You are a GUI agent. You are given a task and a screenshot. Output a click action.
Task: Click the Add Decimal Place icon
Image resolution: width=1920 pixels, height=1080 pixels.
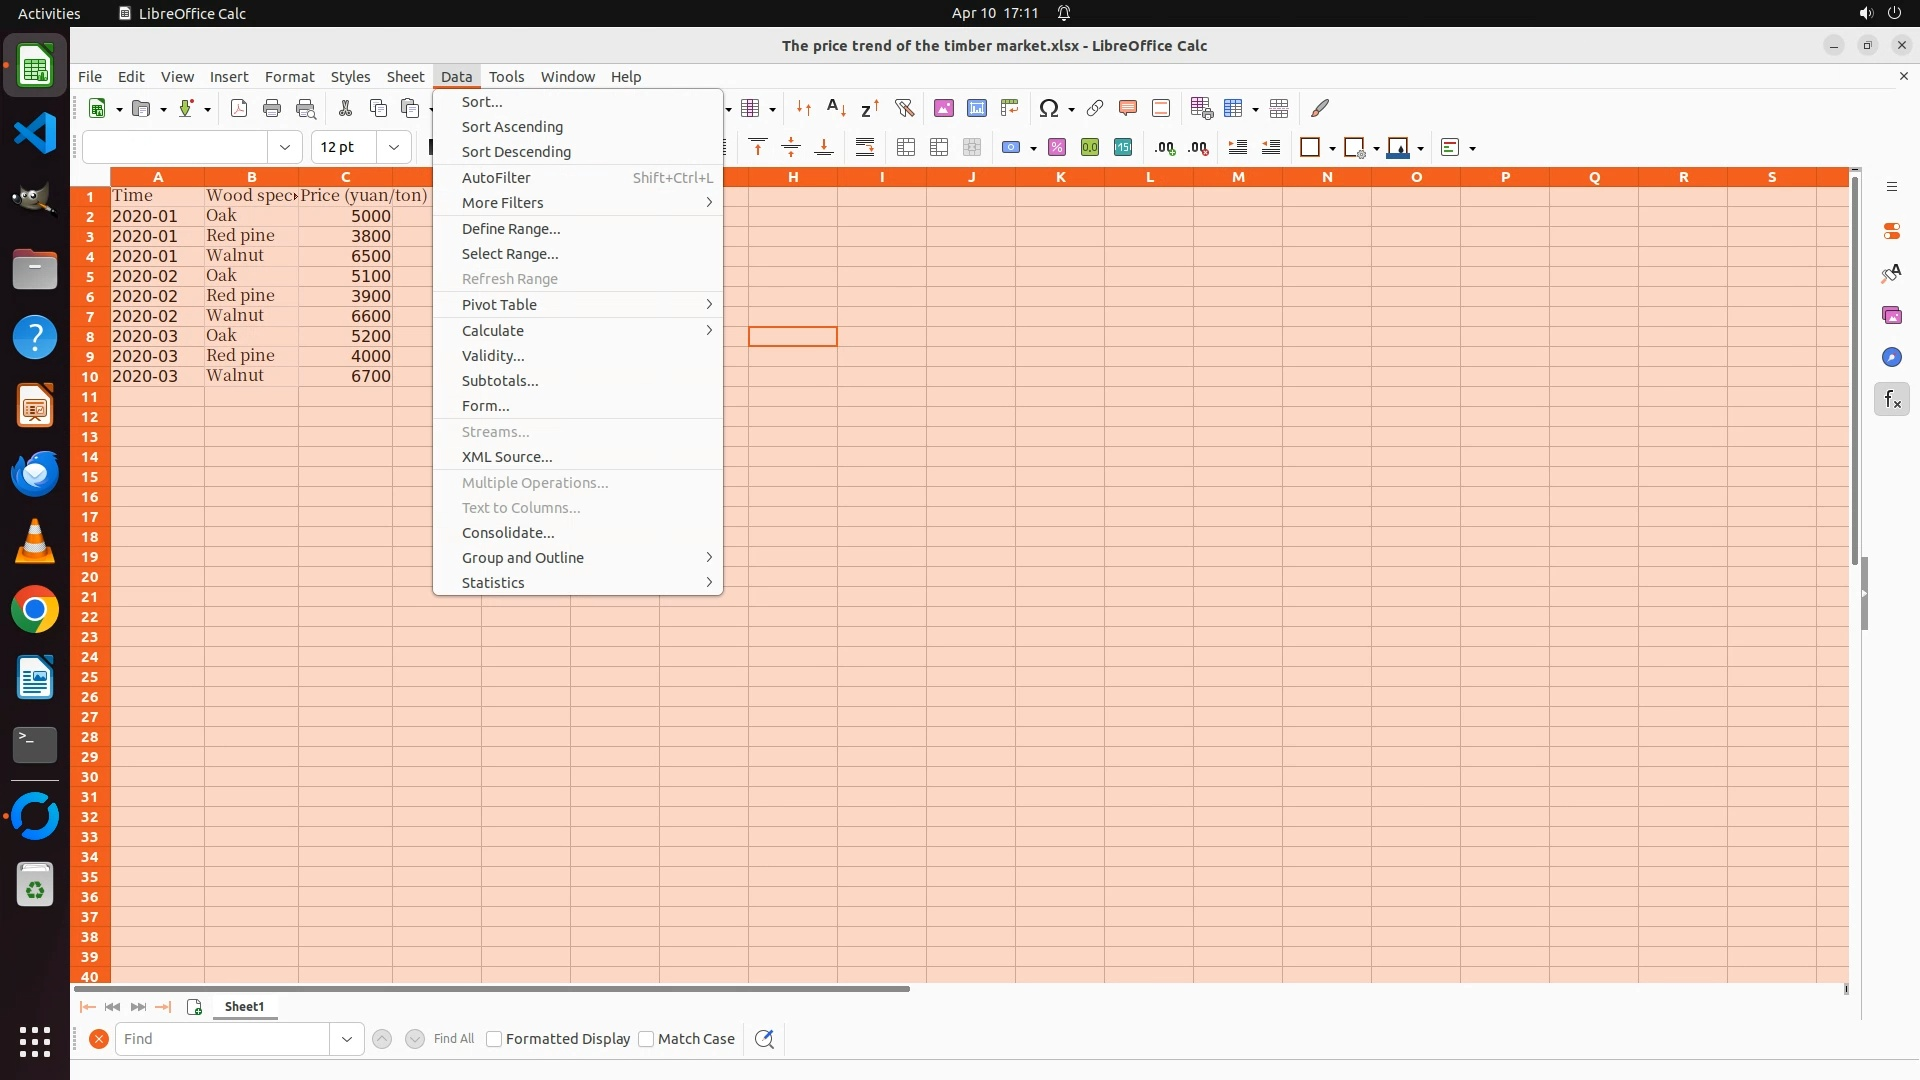[1165, 148]
